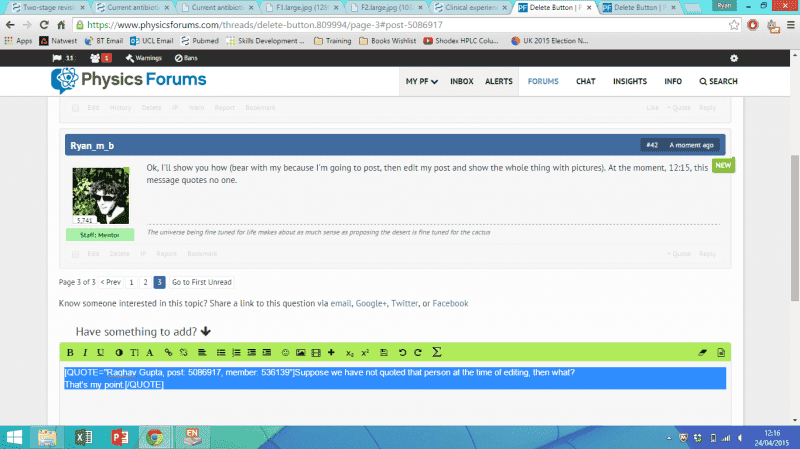Click the Ryan_m_b username in post header

92,146
